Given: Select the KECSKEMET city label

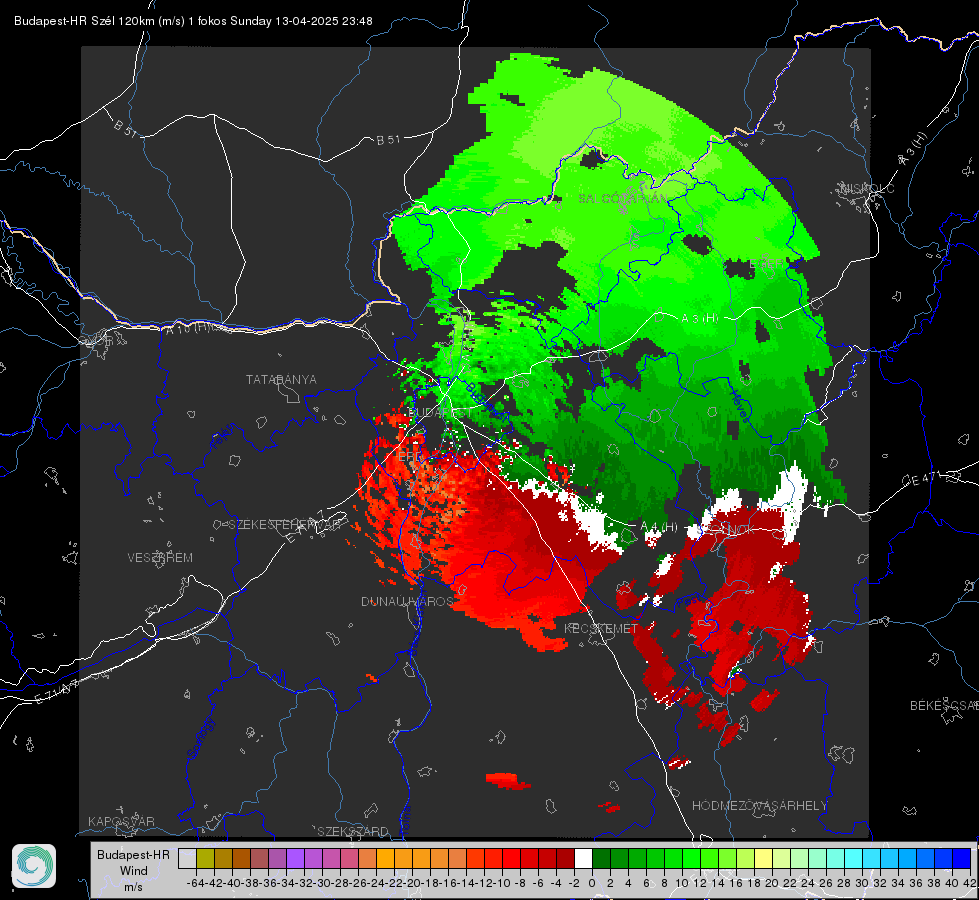Looking at the screenshot, I should tap(601, 628).
